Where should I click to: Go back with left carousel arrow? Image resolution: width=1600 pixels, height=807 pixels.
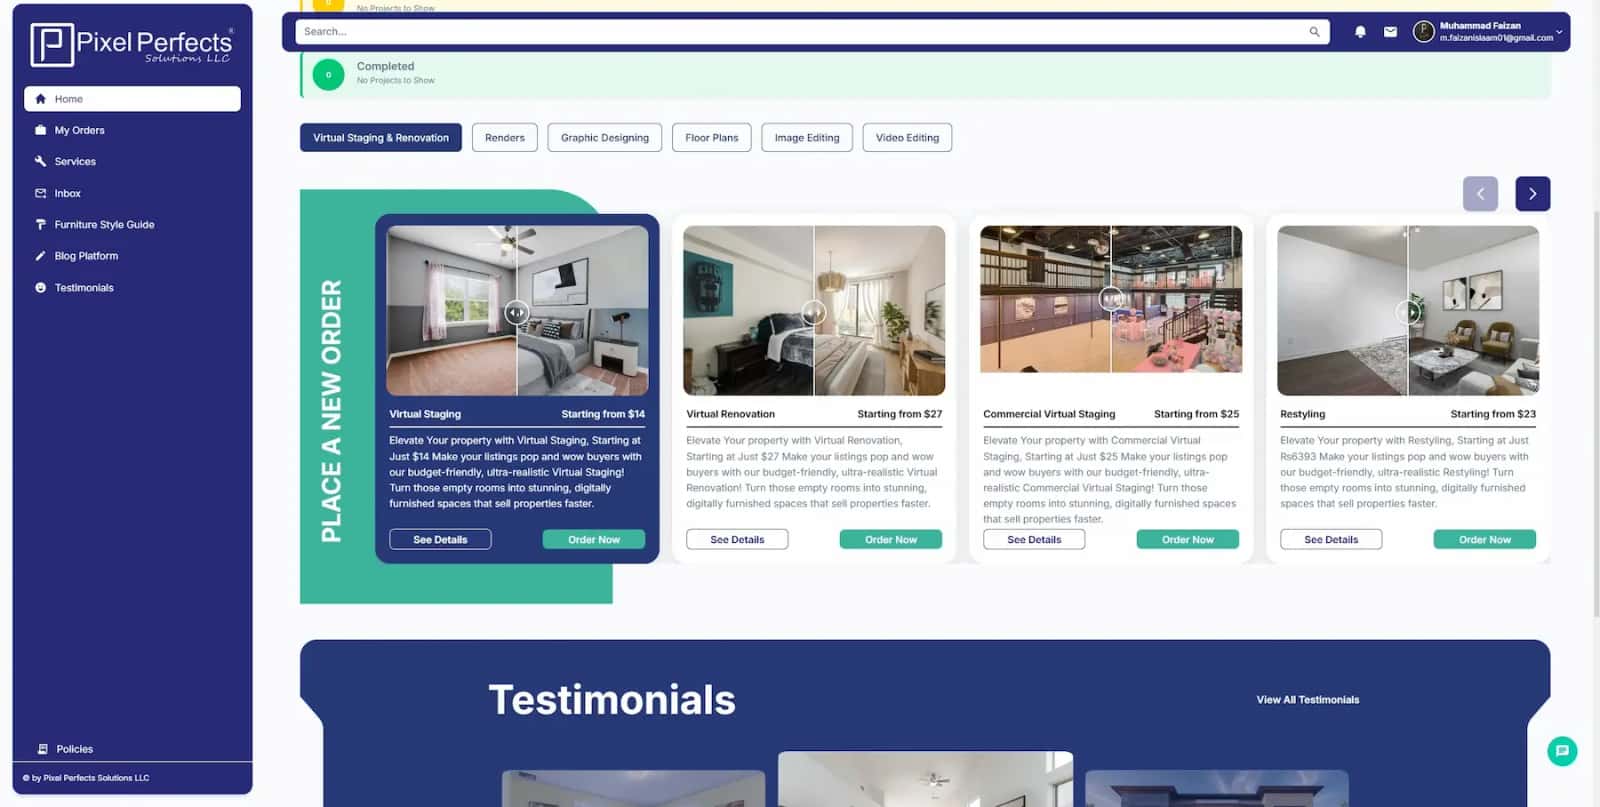pyautogui.click(x=1480, y=194)
